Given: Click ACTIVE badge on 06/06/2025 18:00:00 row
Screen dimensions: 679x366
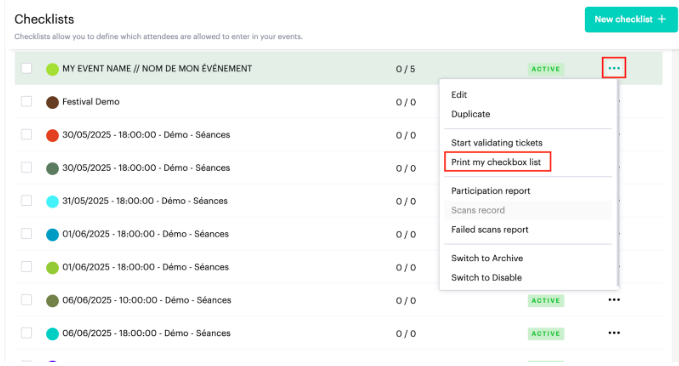Looking at the screenshot, I should [546, 334].
